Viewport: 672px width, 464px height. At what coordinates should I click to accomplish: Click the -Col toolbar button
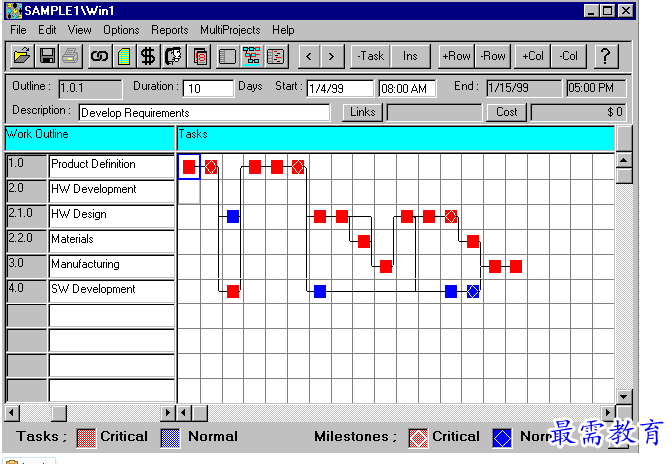click(568, 56)
